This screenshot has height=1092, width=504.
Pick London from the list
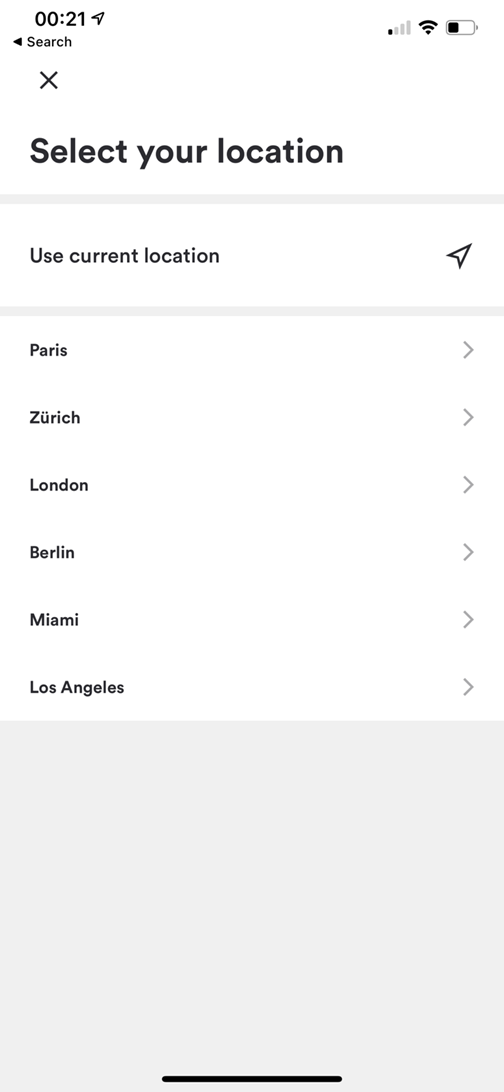coord(252,485)
